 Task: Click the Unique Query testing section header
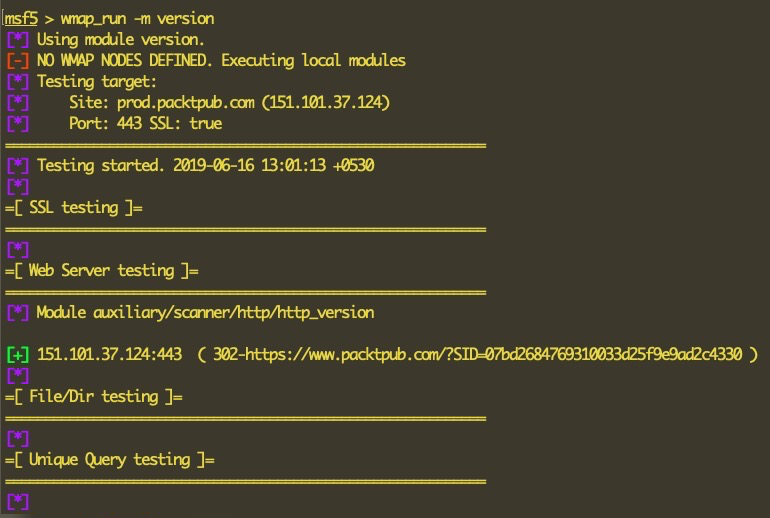(110, 459)
